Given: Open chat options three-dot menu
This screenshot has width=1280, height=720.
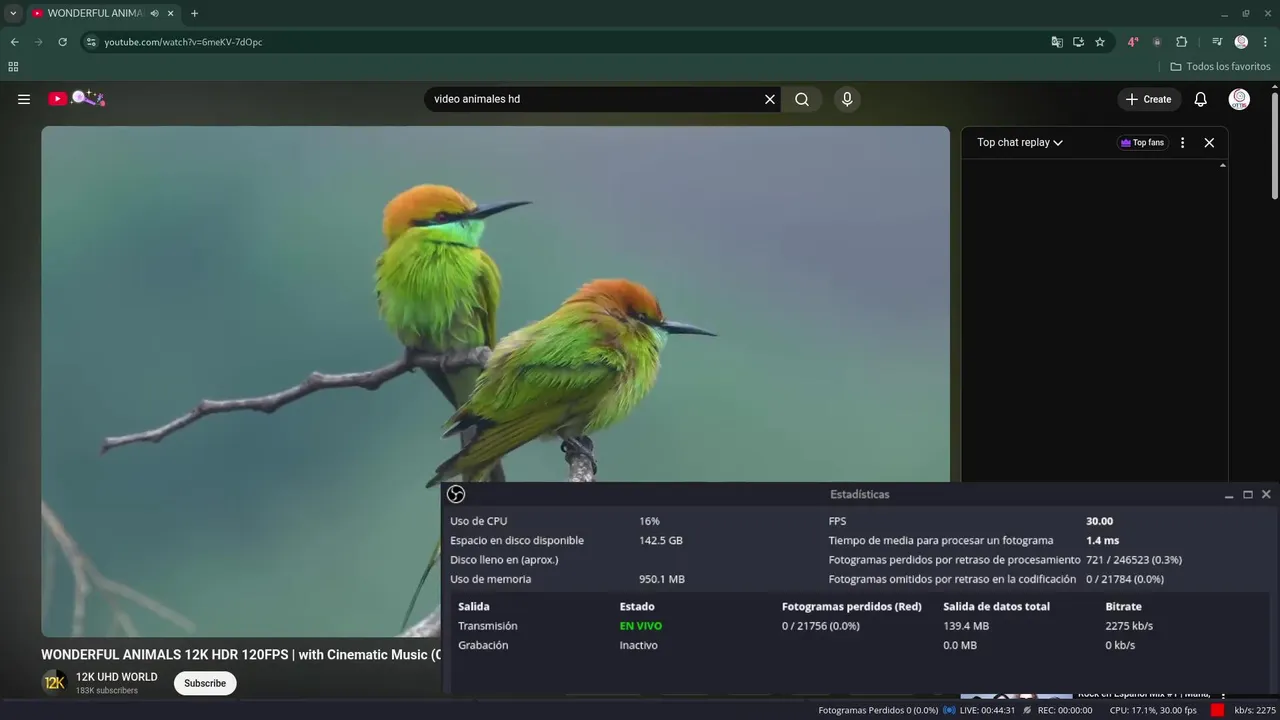Looking at the screenshot, I should point(1182,142).
